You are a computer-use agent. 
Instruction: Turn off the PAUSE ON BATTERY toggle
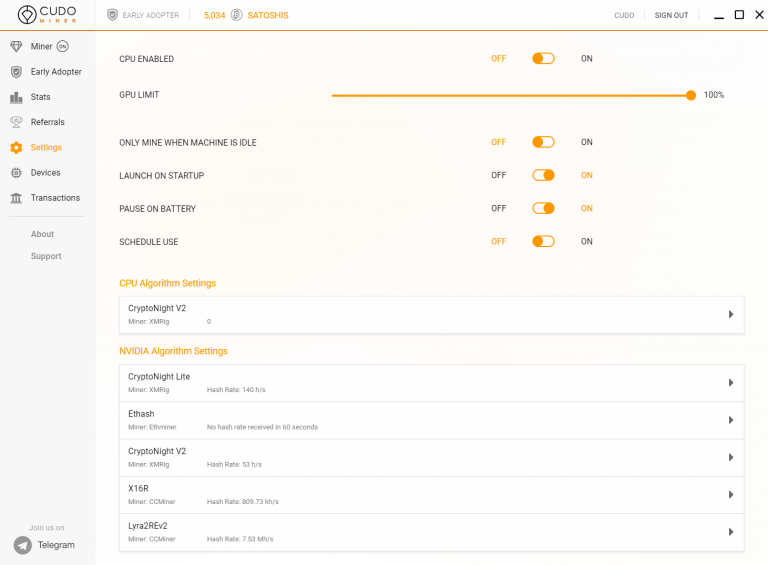pos(543,209)
